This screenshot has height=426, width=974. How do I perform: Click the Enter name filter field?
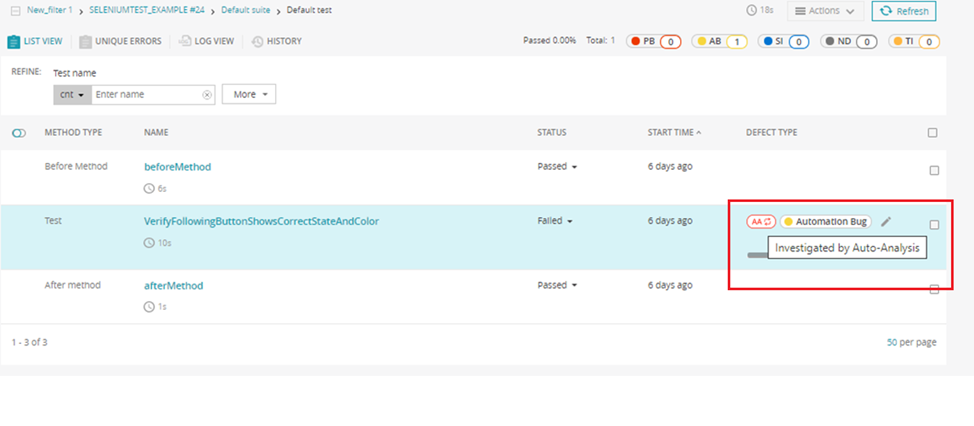click(146, 95)
